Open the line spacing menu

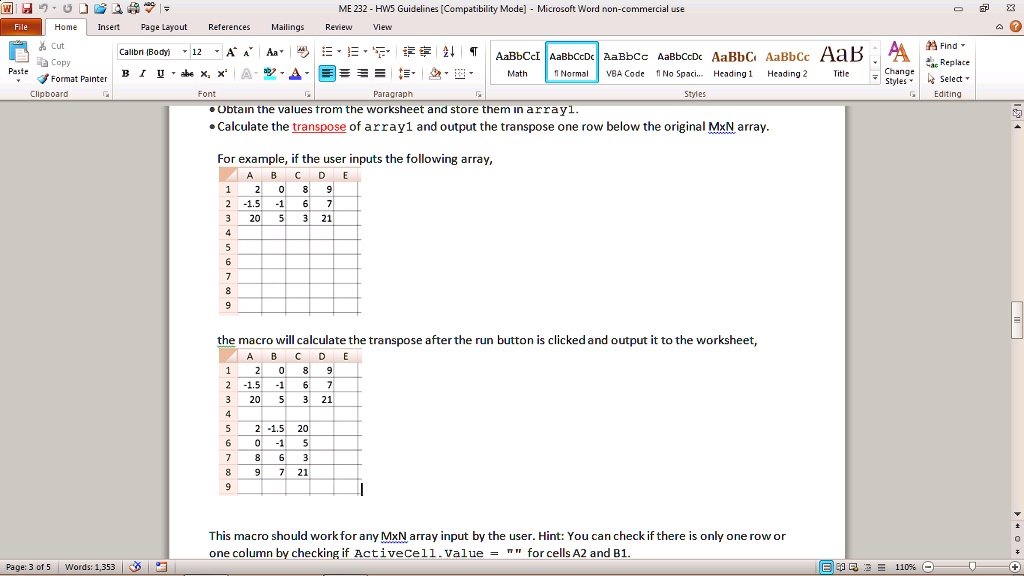(407, 74)
